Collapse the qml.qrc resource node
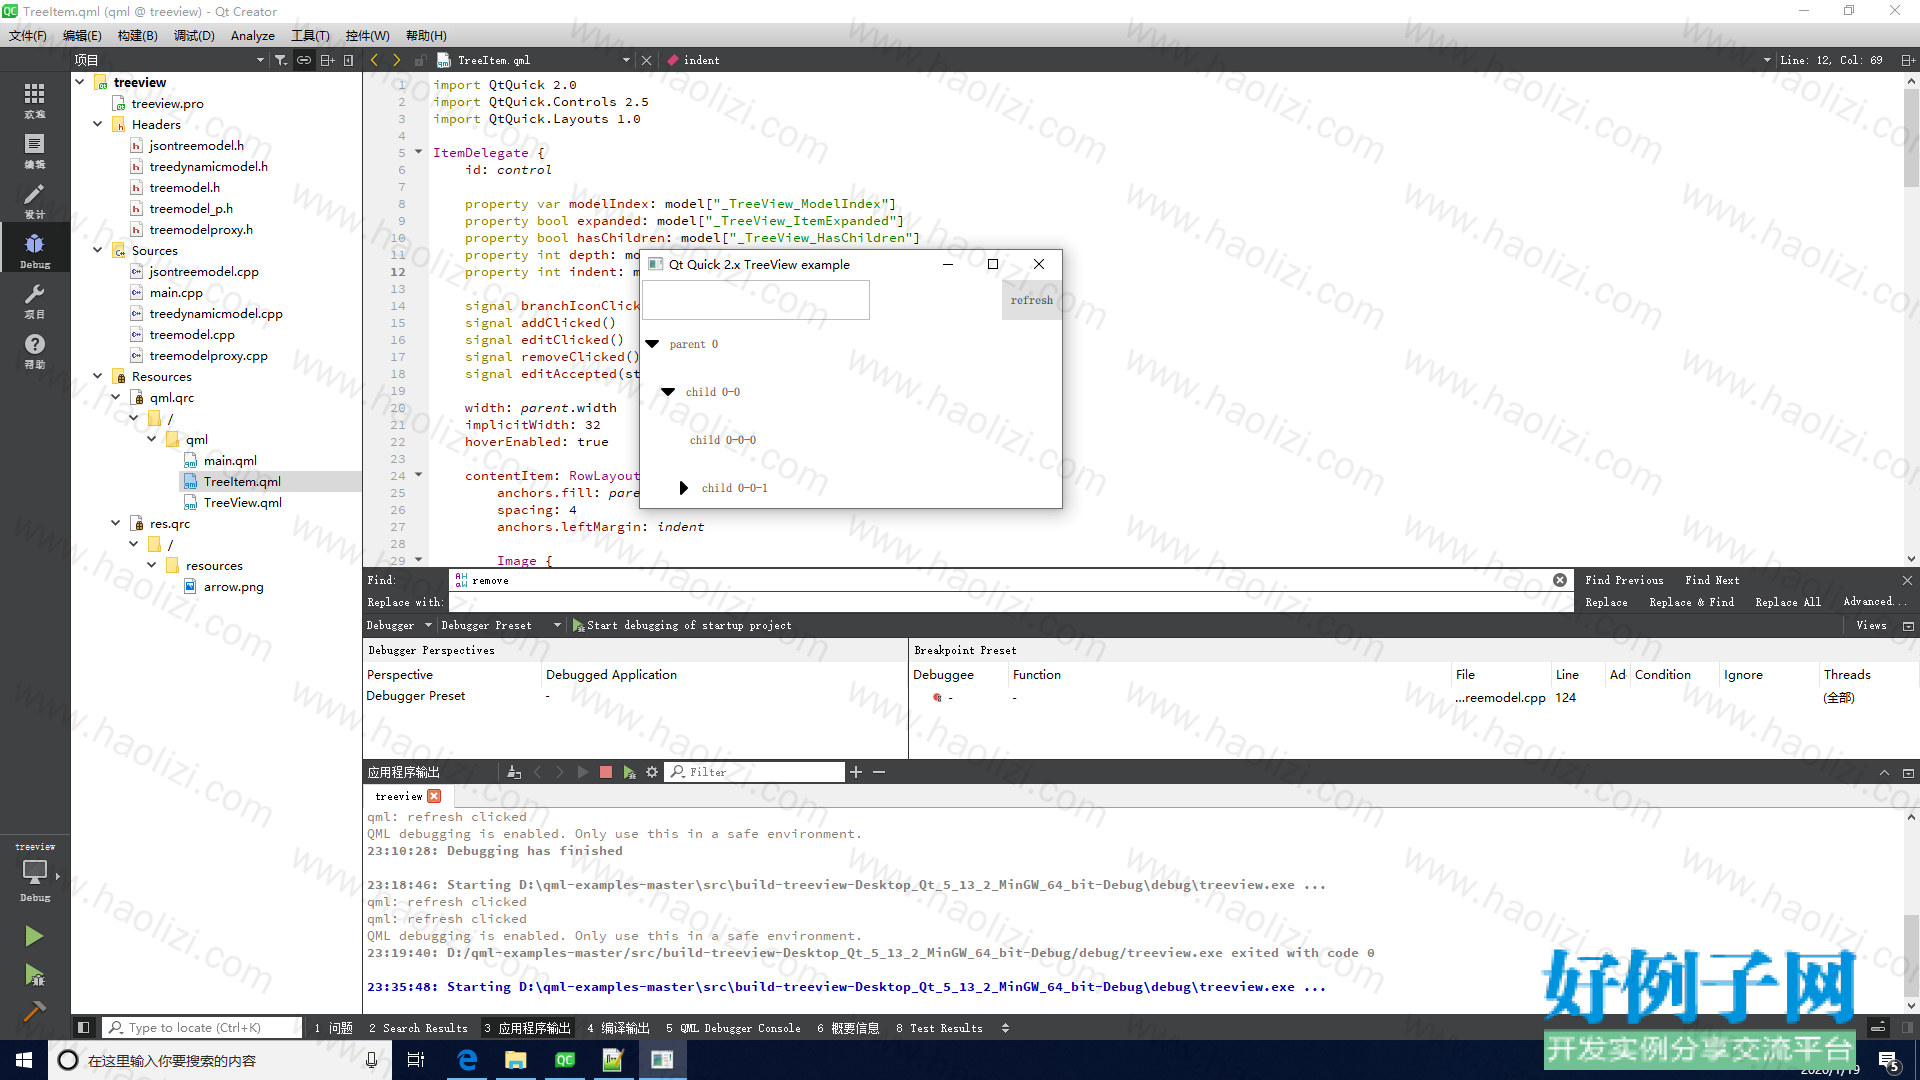 coord(115,397)
